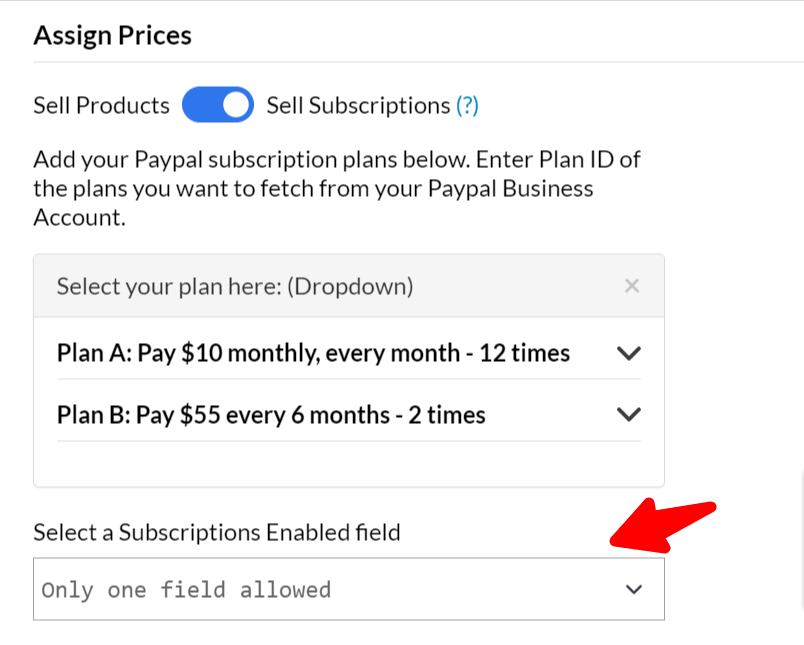This screenshot has height=645, width=804.
Task: Select the Plan A $10 monthly row title
Action: [x=313, y=353]
